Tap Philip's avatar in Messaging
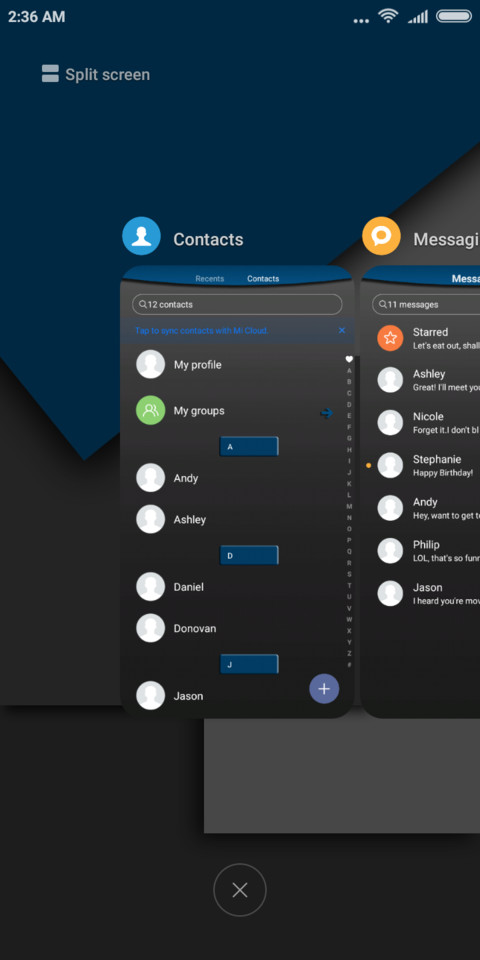Image resolution: width=480 pixels, height=960 pixels. pyautogui.click(x=390, y=550)
